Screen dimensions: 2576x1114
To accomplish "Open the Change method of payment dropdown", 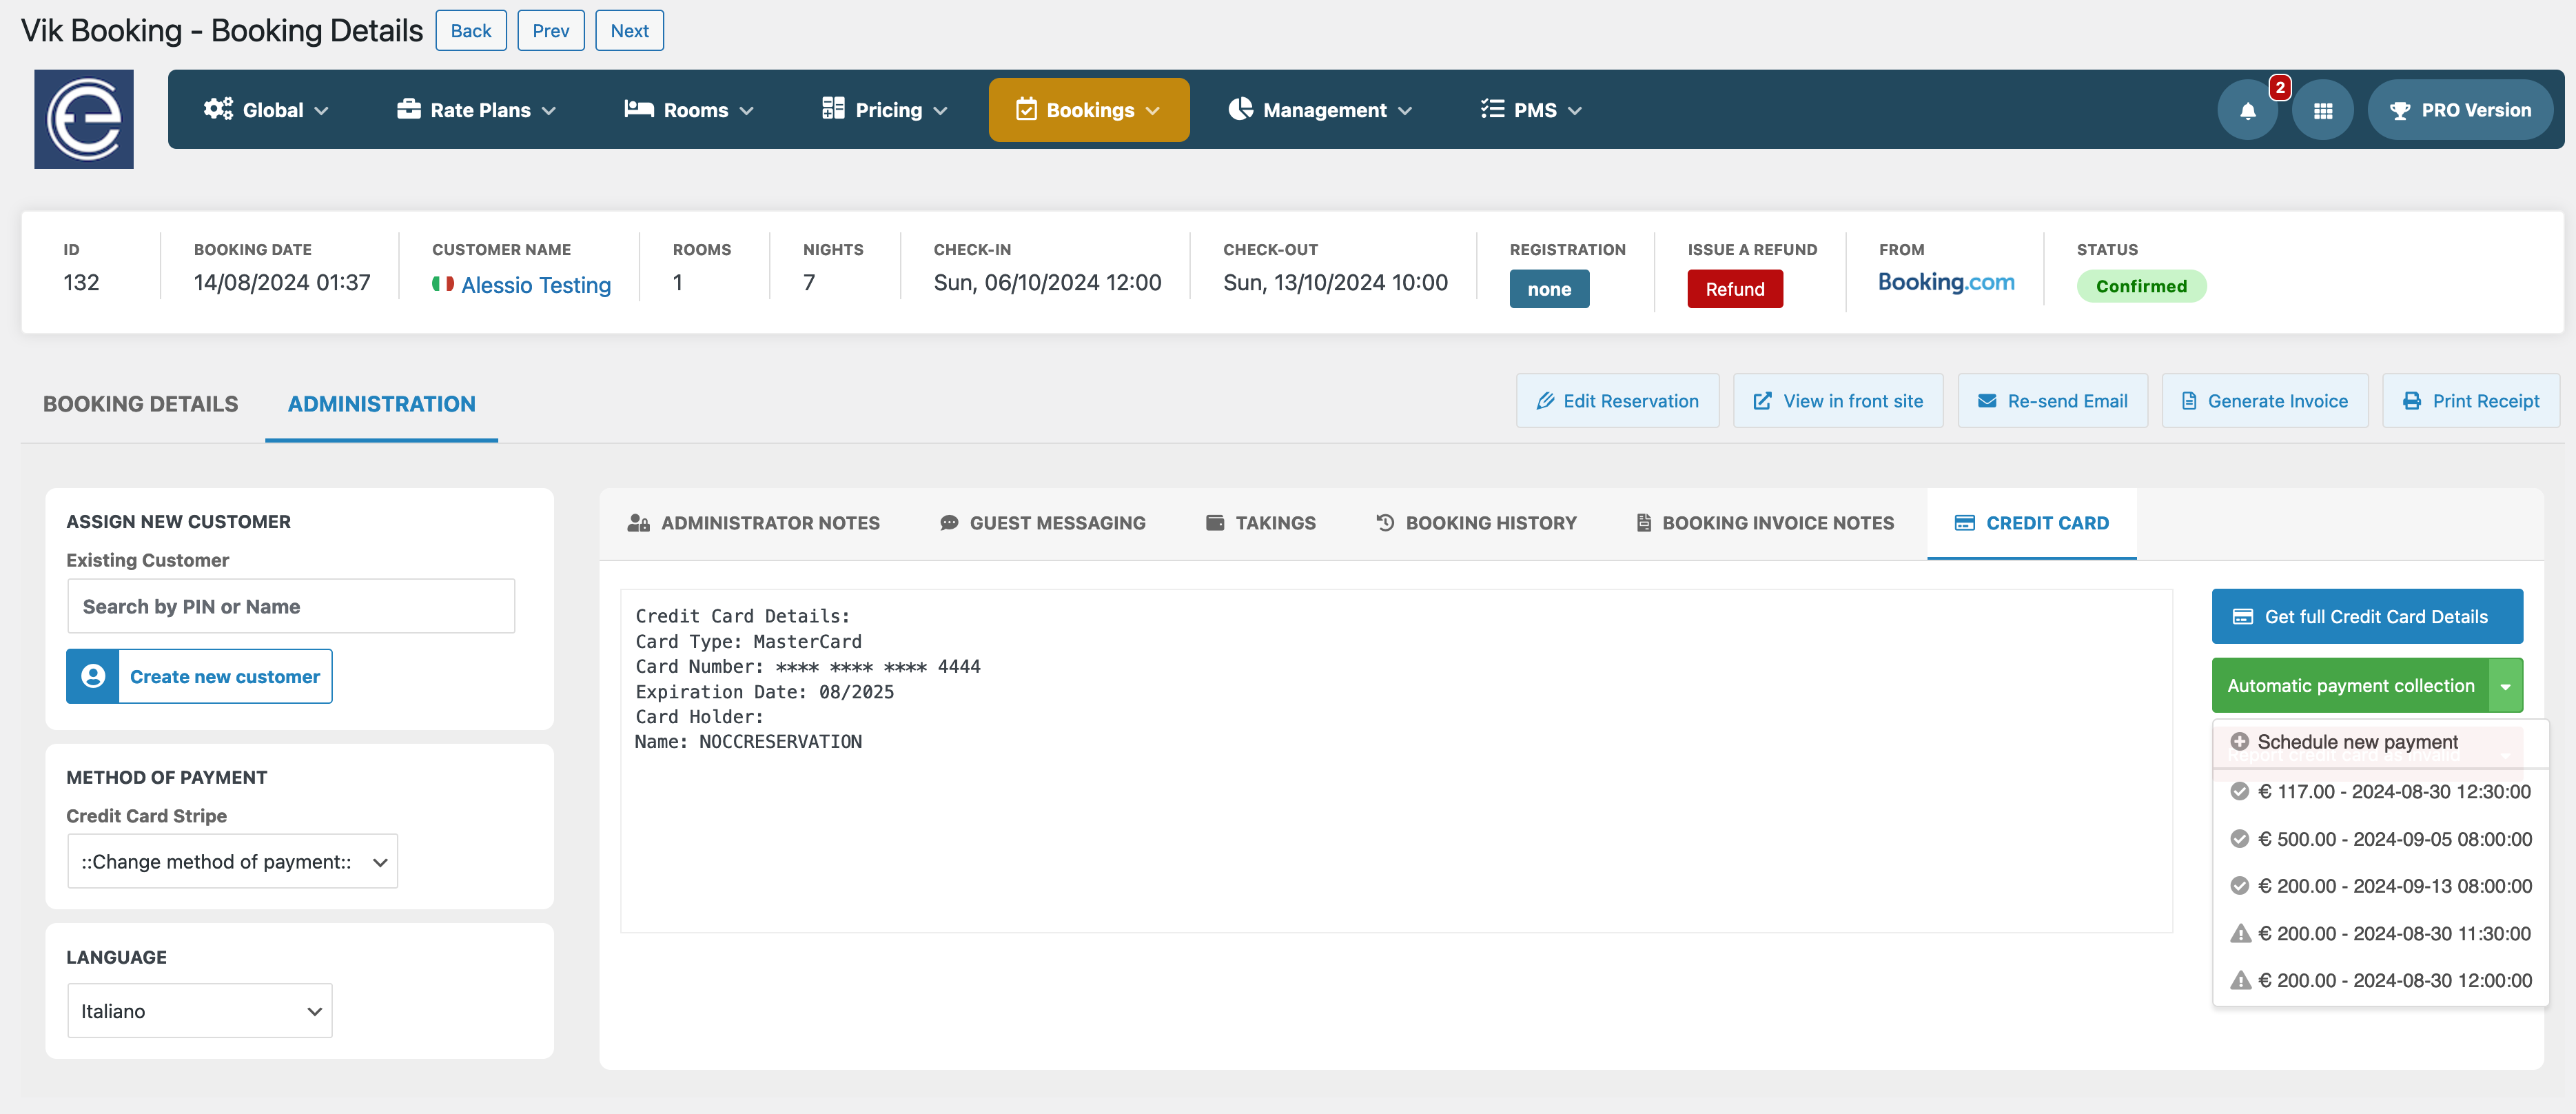I will (232, 861).
